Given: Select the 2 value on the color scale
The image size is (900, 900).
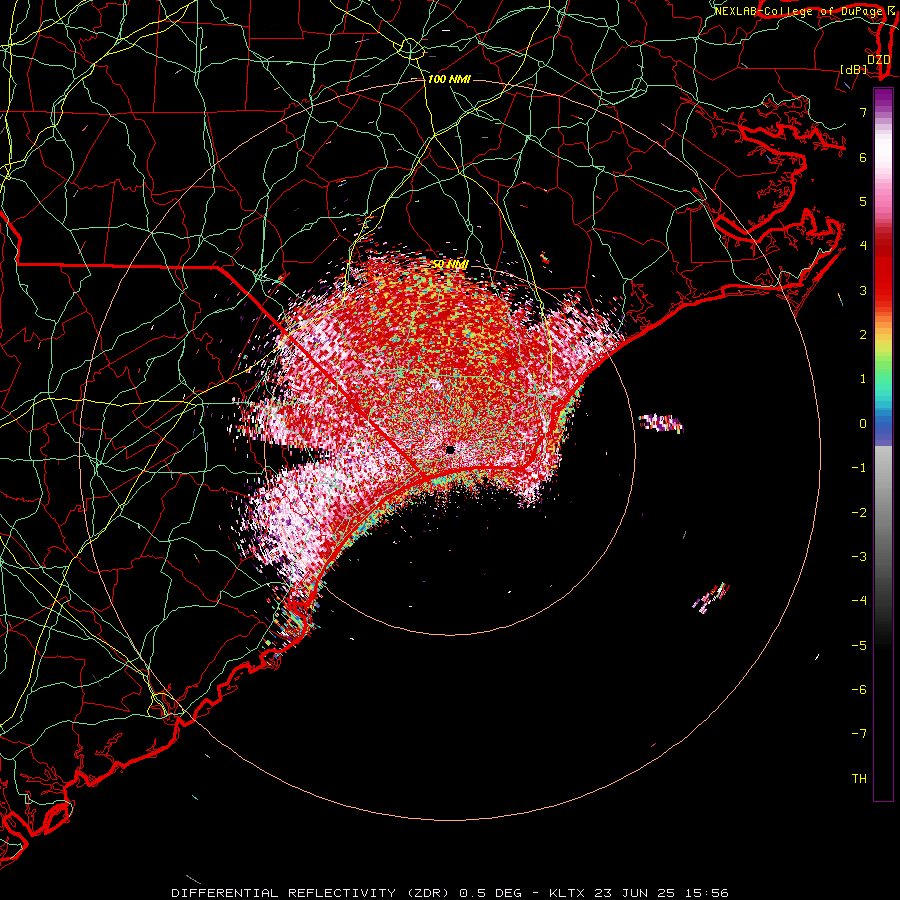Looking at the screenshot, I should coord(863,335).
